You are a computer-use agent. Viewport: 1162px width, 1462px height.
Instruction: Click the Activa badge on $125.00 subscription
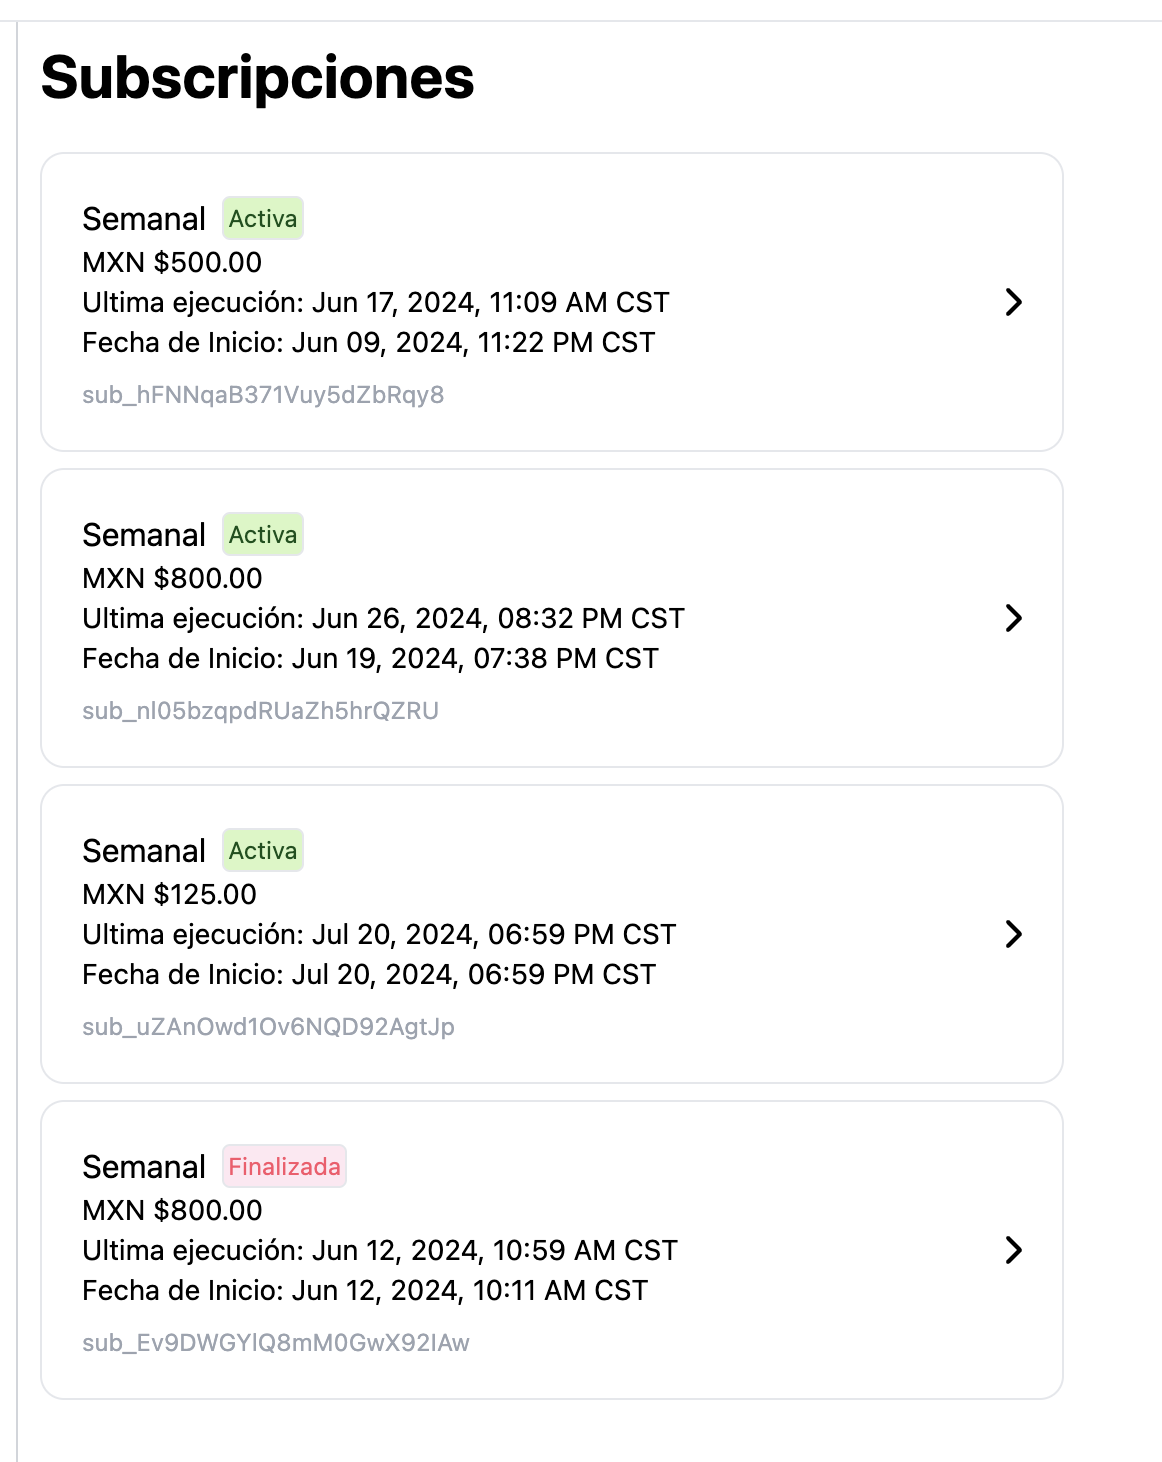coord(262,851)
